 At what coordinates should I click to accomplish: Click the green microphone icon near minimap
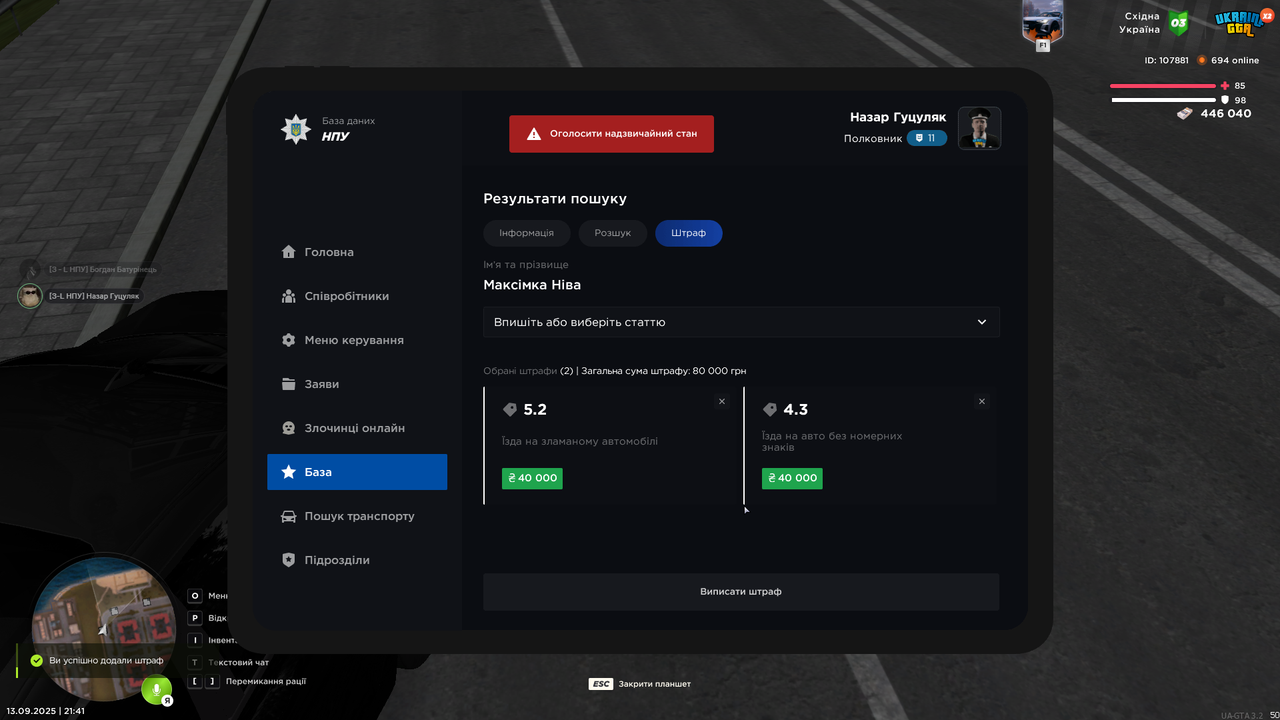tap(156, 689)
